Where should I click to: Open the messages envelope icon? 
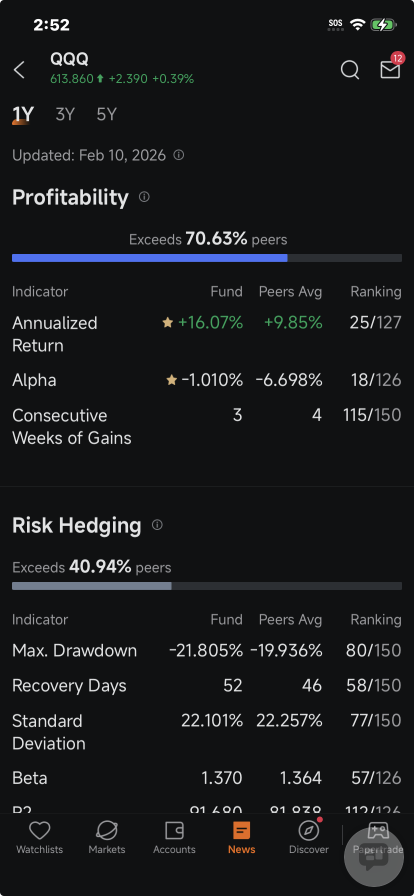point(390,70)
